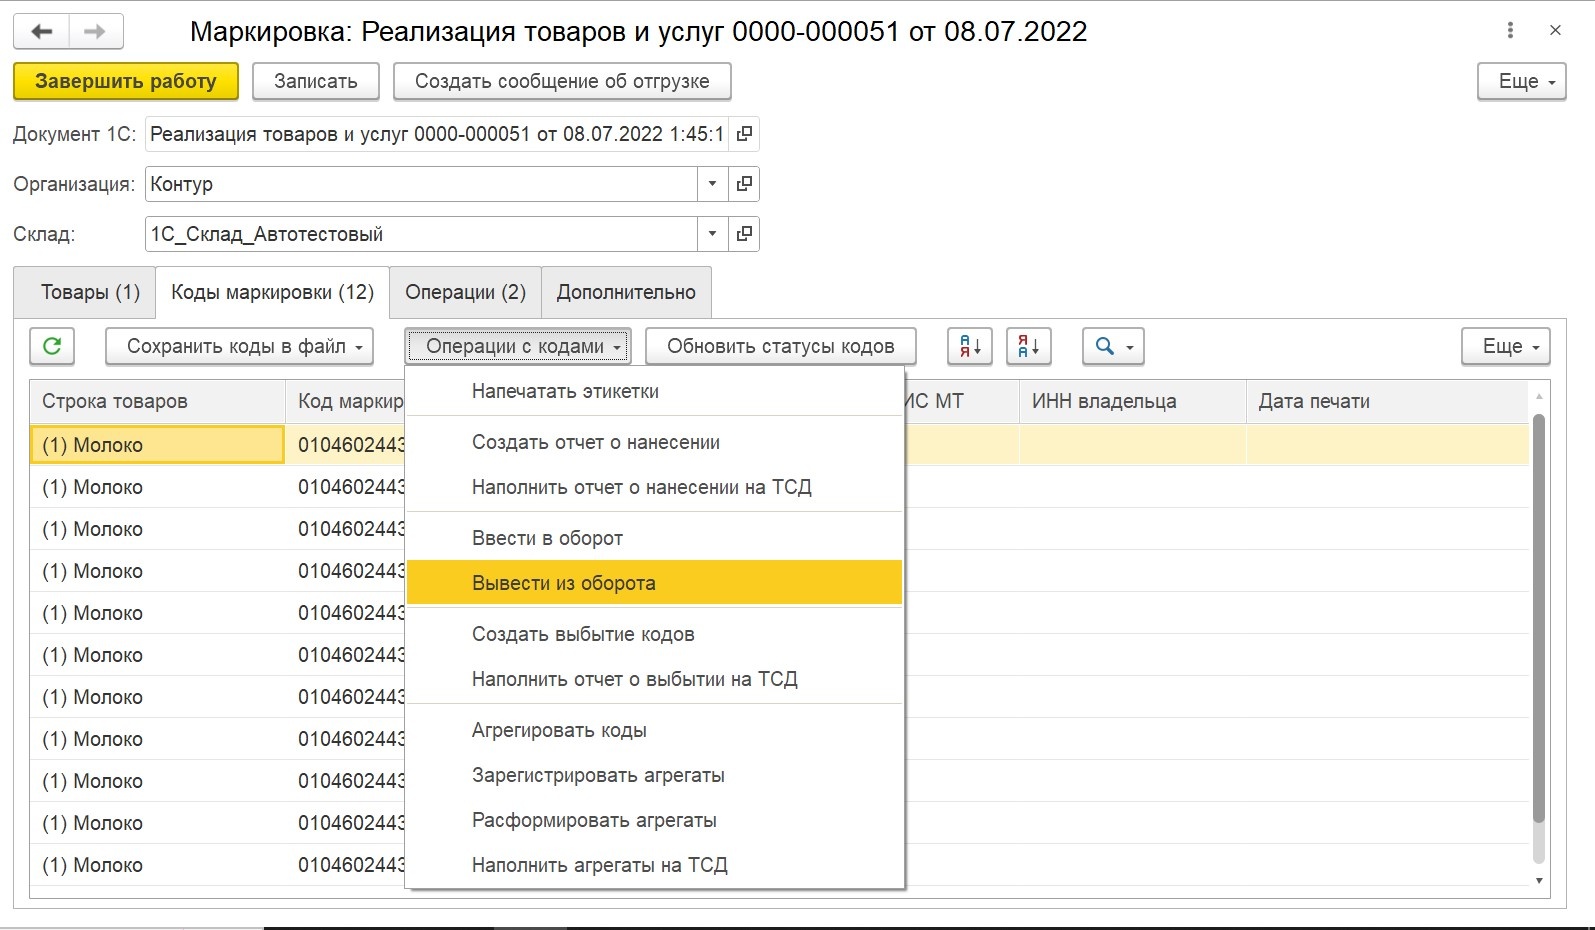Choose Расформировать агрегаты menu item

pos(655,820)
